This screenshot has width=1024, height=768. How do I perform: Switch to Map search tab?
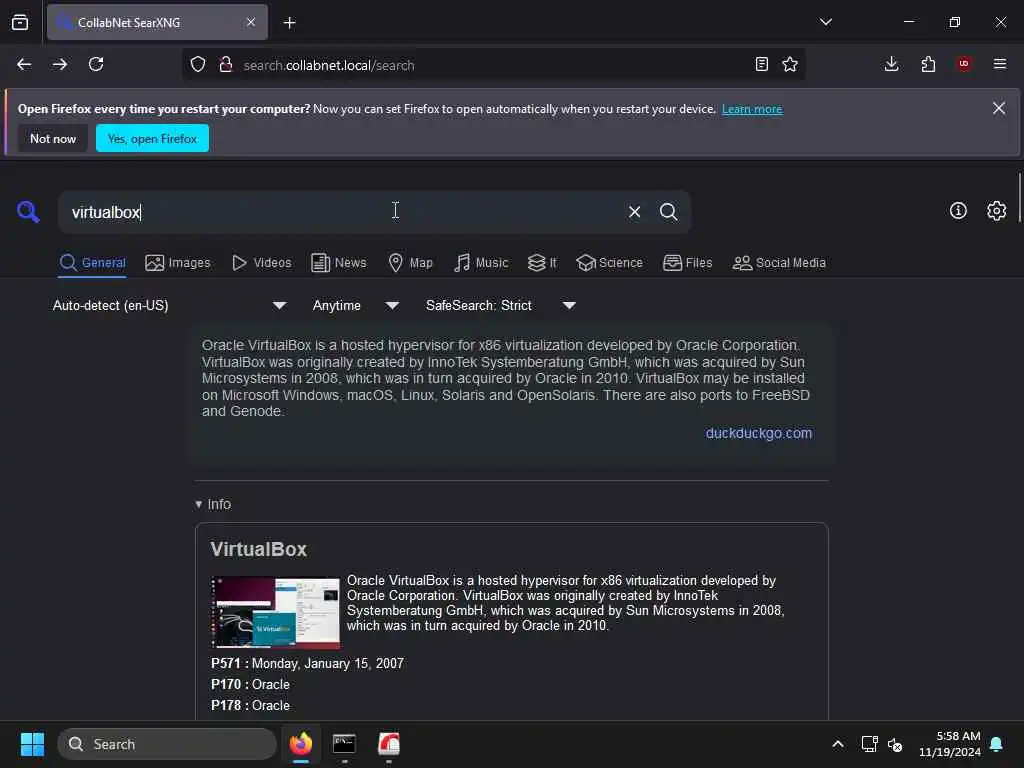(x=411, y=263)
